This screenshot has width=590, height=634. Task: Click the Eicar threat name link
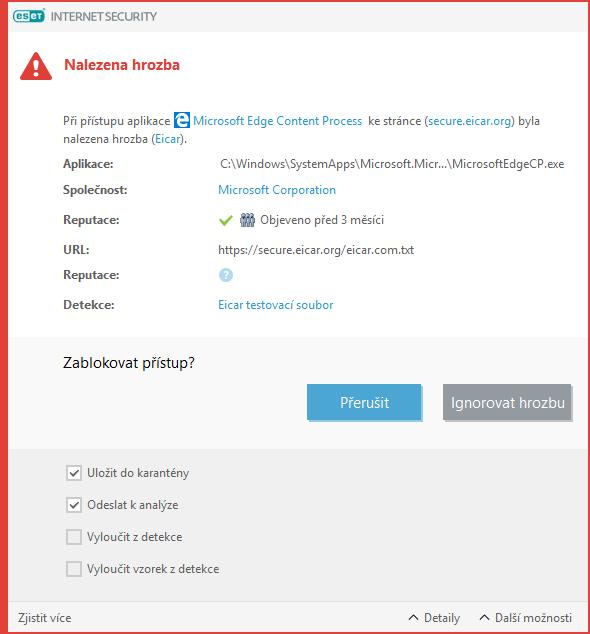coord(168,139)
